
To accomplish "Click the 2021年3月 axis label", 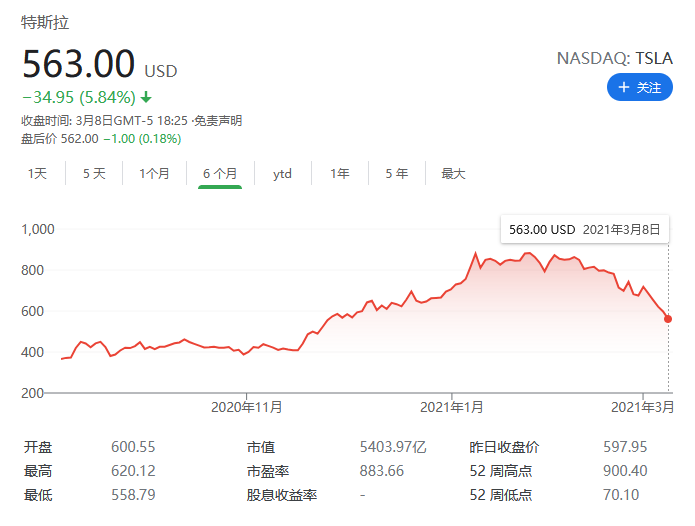I will tap(642, 407).
